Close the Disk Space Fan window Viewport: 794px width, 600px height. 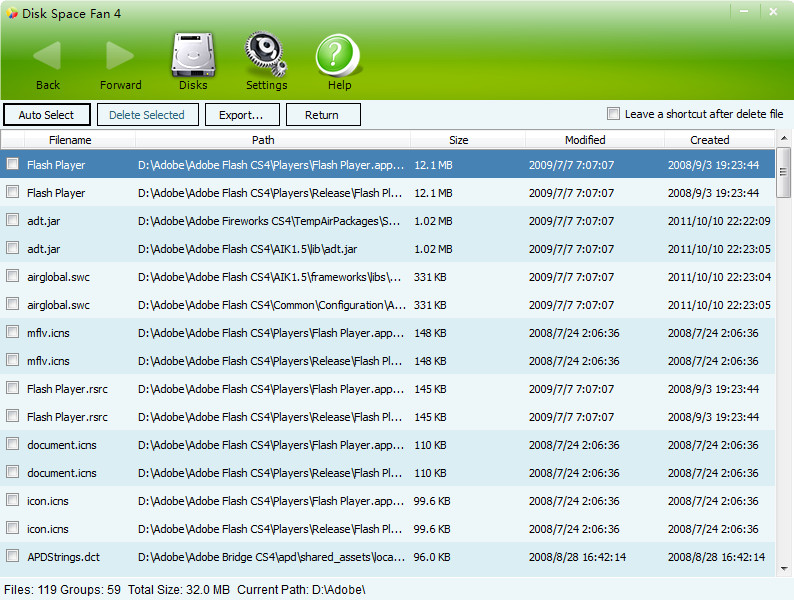coord(773,11)
